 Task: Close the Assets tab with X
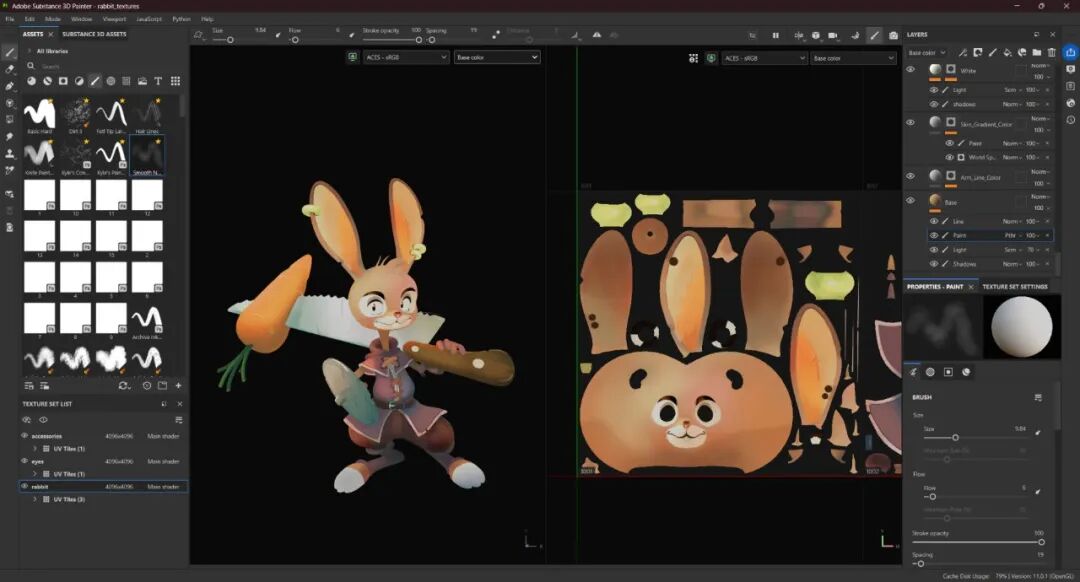coord(50,34)
